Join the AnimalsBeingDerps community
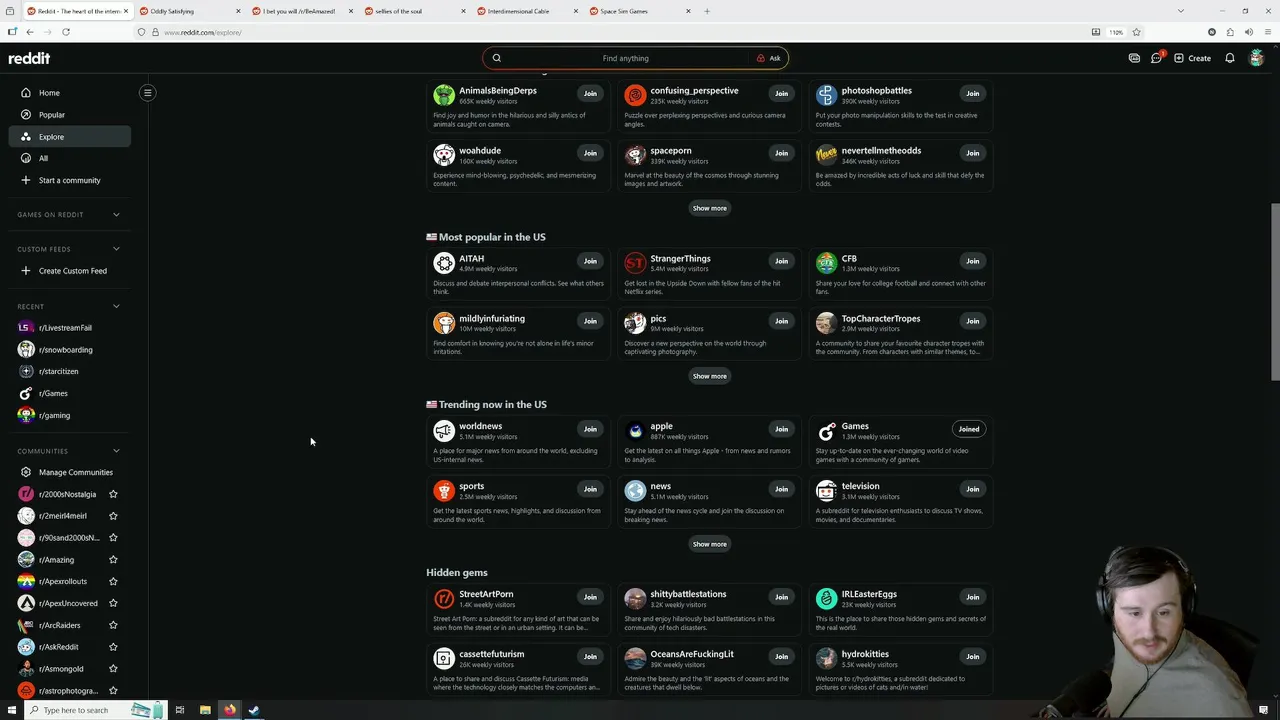 pos(590,93)
